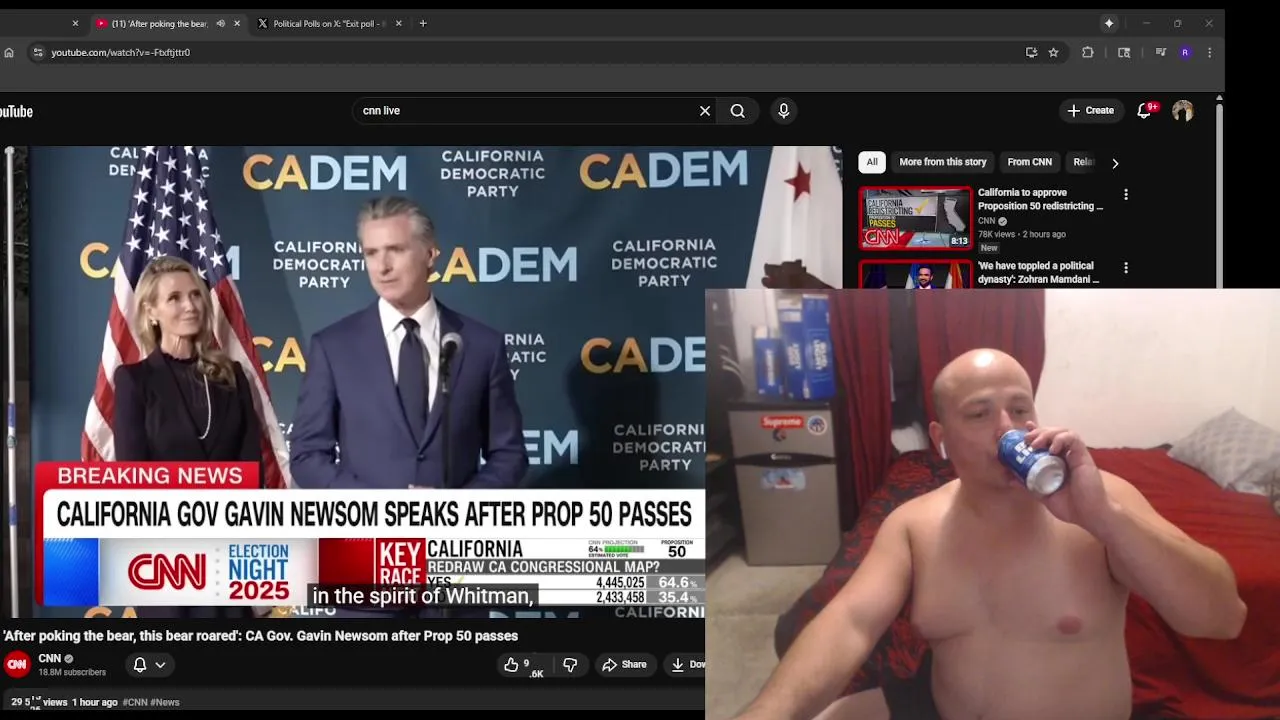Switch to the 'After poking the bear' YouTube tab
Screen dimensions: 1280x720
point(159,23)
